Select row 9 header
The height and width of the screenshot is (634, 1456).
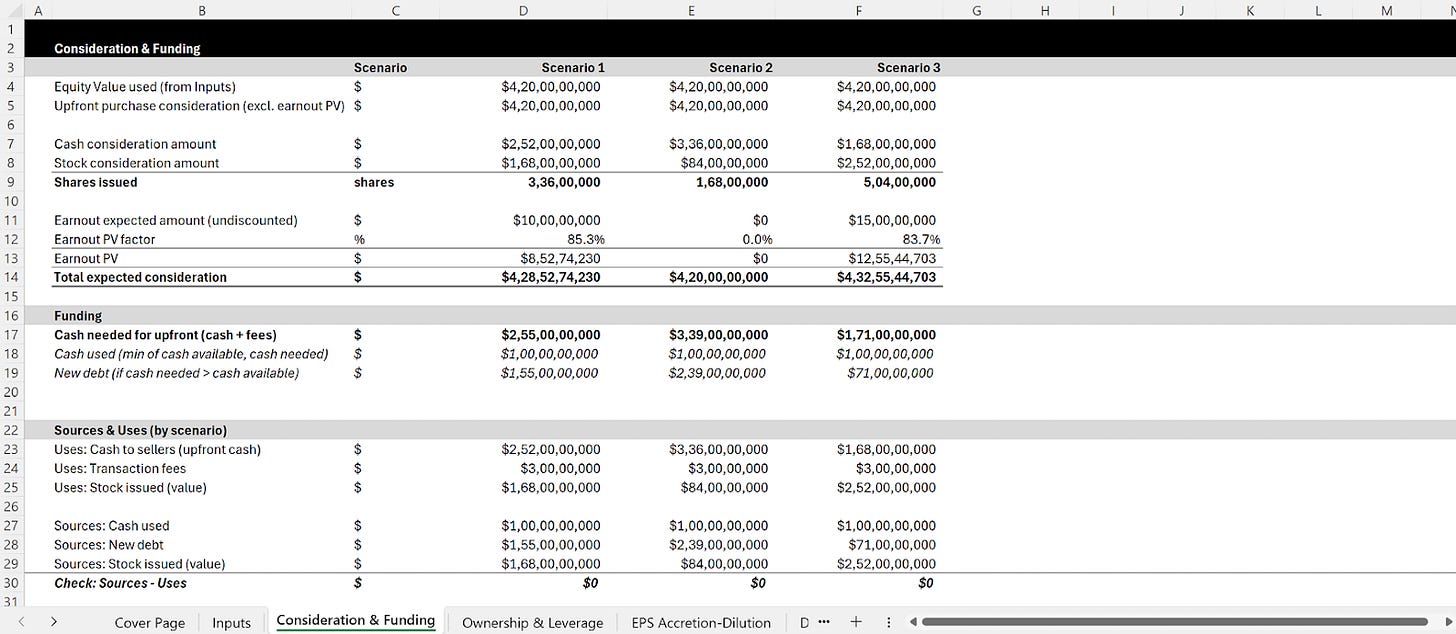[13, 182]
